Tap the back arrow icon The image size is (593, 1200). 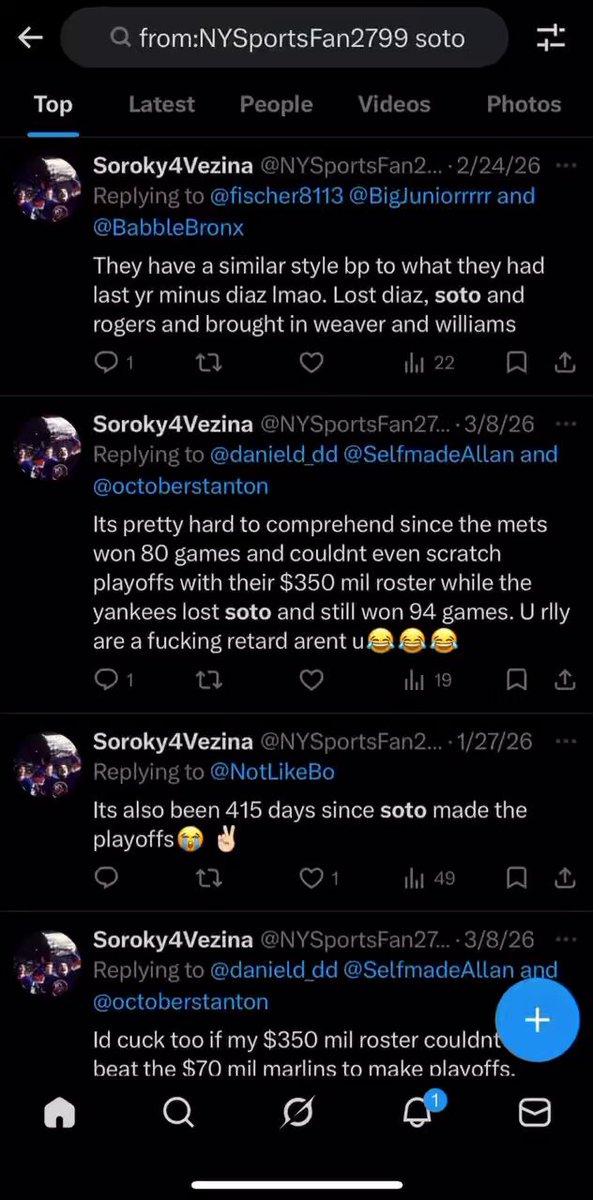pyautogui.click(x=30, y=38)
